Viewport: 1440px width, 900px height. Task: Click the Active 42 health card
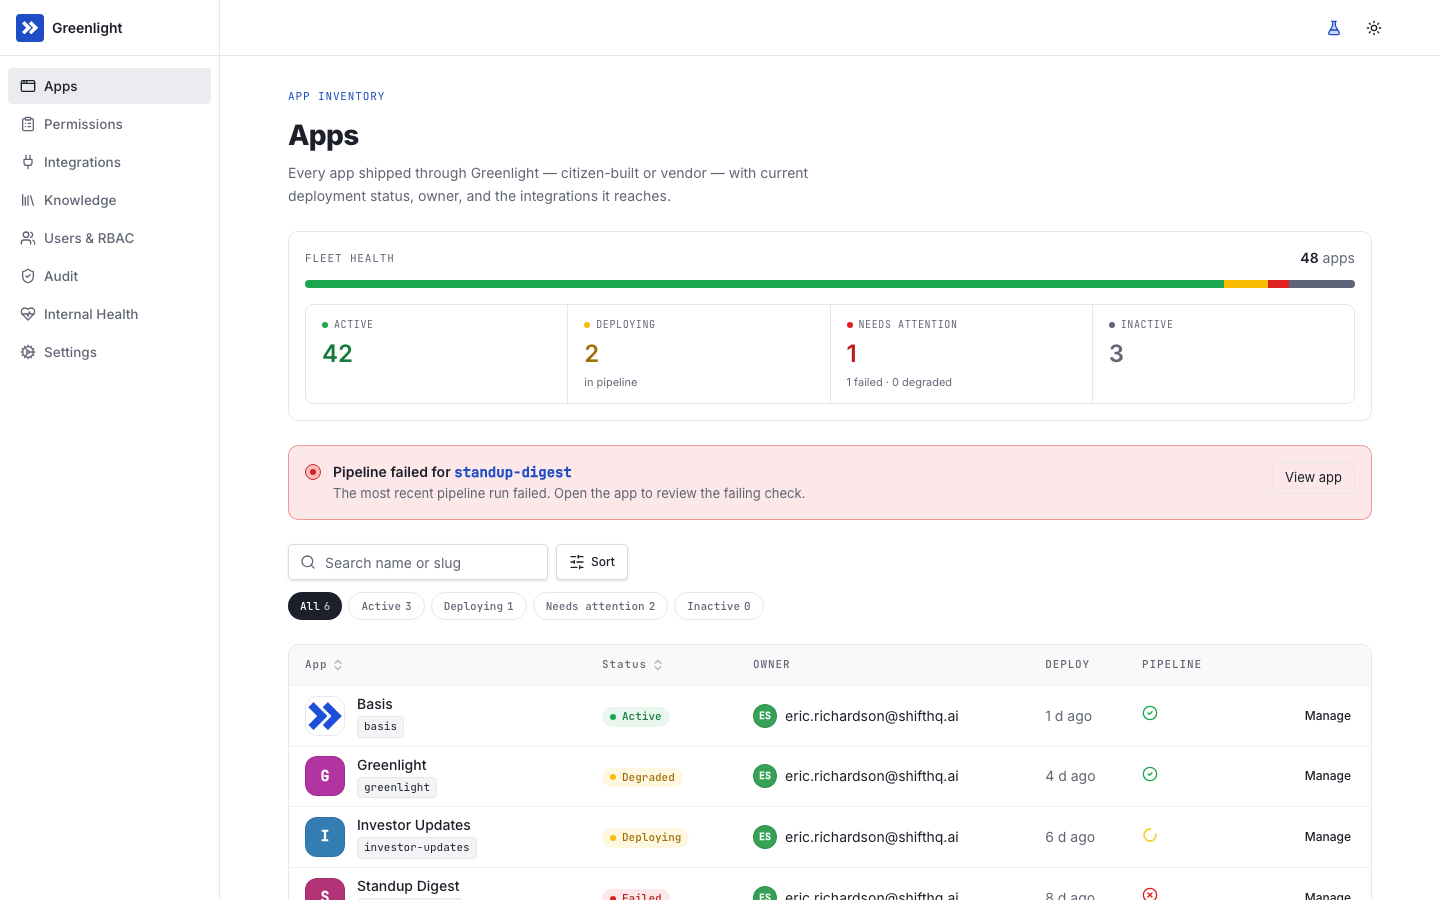click(436, 354)
